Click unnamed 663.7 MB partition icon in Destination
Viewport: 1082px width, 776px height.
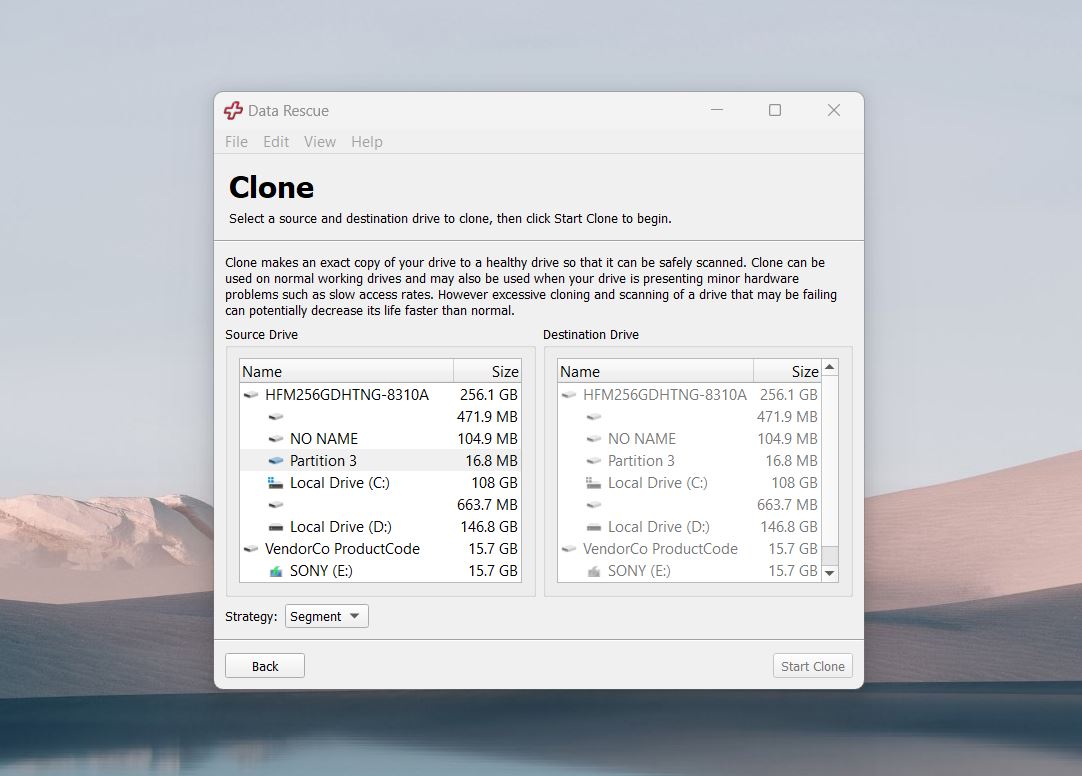click(x=594, y=505)
